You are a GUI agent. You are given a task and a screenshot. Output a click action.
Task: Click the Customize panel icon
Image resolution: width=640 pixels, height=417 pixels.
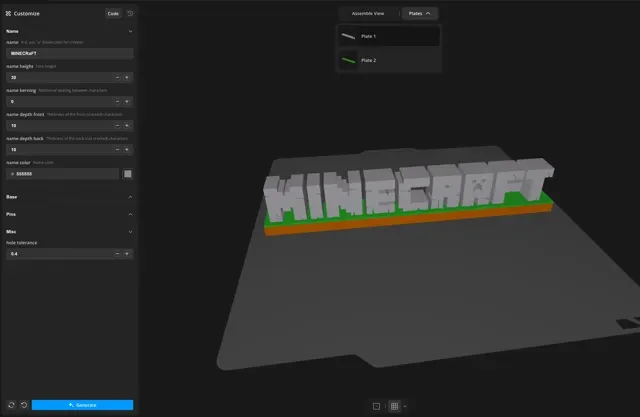click(x=8, y=13)
